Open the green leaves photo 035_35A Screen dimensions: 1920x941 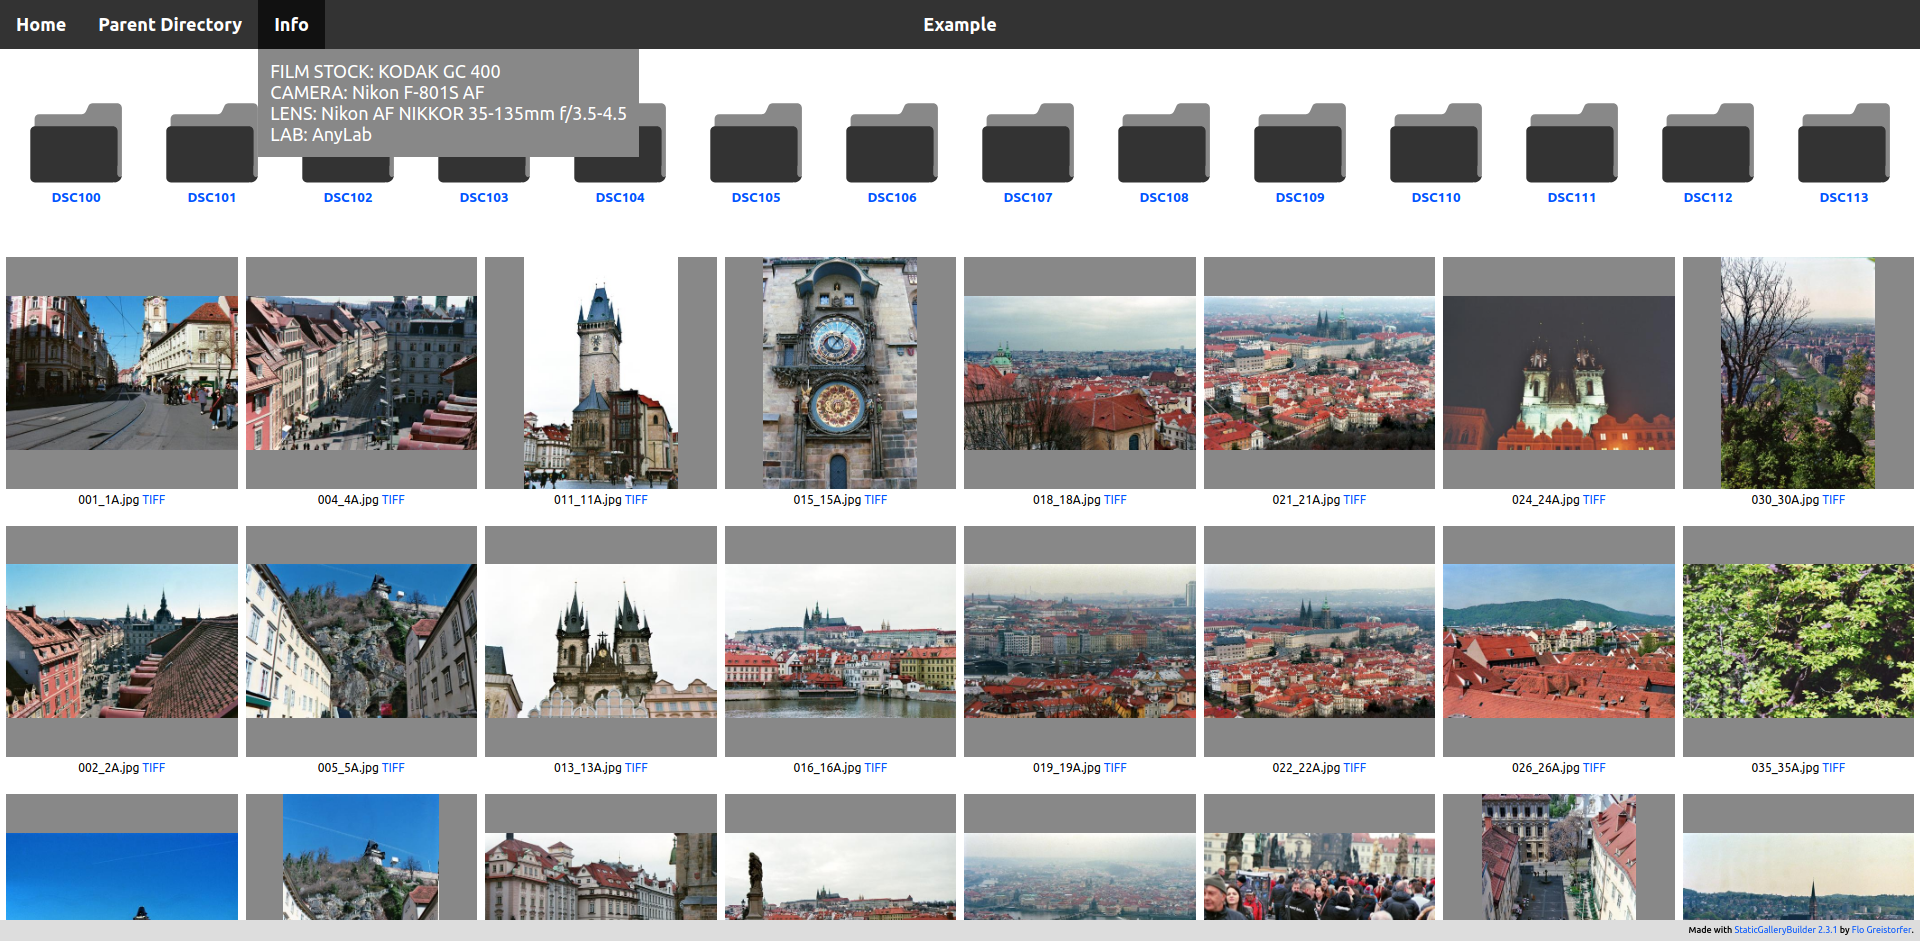pyautogui.click(x=1797, y=641)
